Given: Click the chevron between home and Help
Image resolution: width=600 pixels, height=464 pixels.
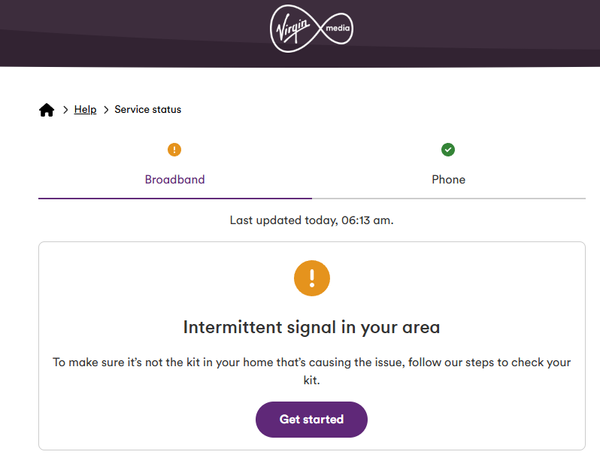Looking at the screenshot, I should coord(65,110).
